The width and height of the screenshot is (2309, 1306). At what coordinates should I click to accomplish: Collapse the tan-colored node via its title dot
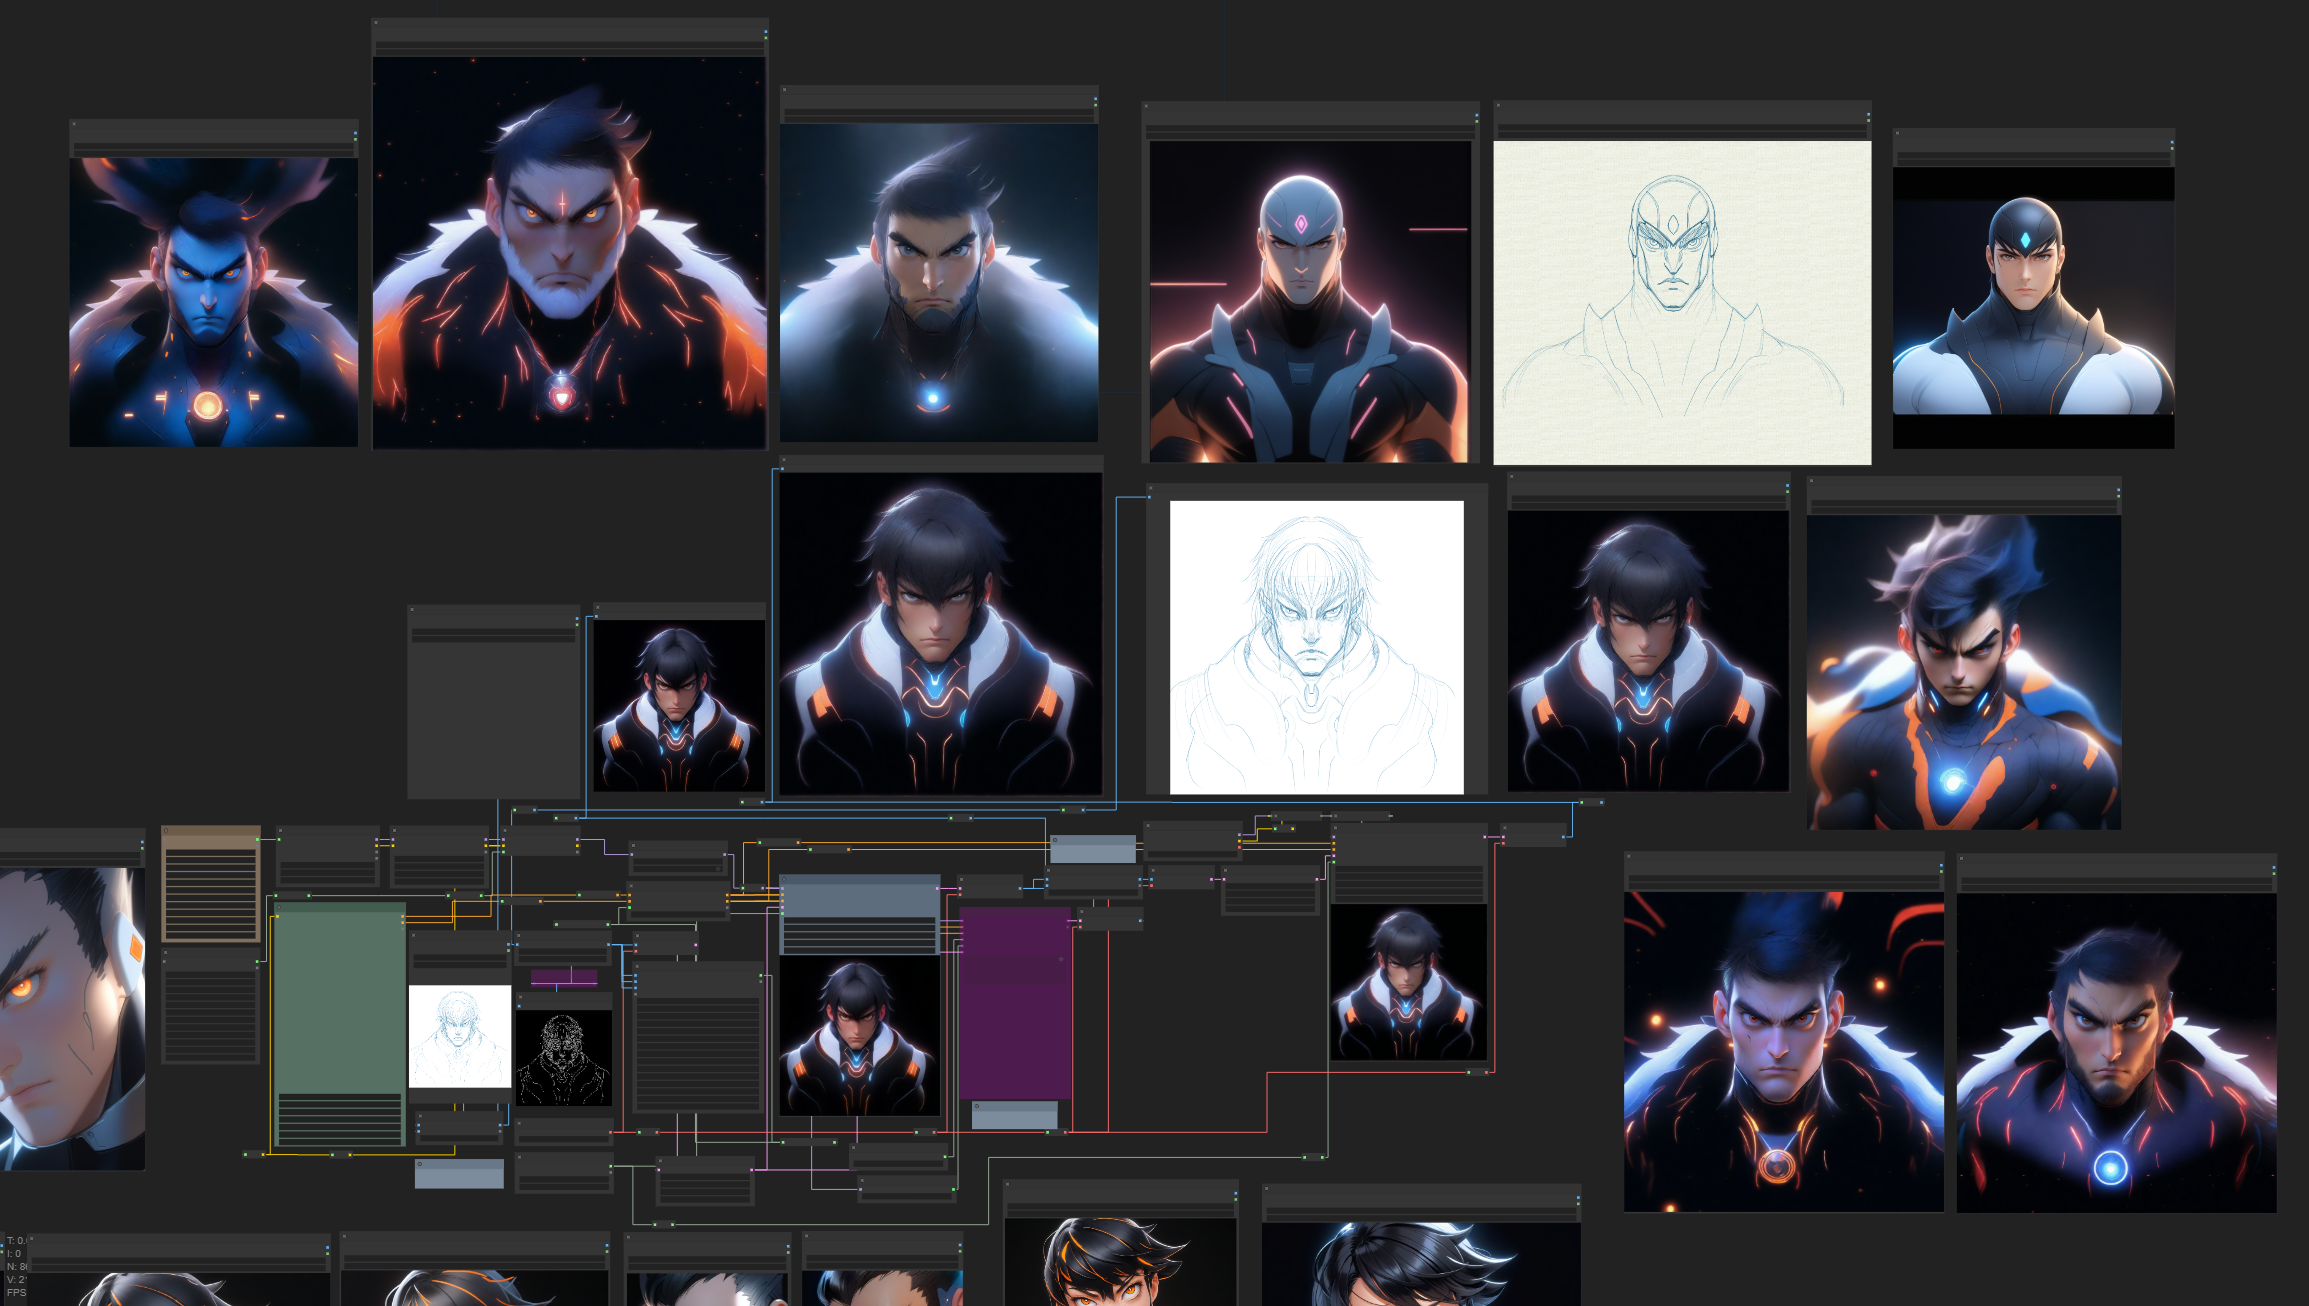coord(166,830)
